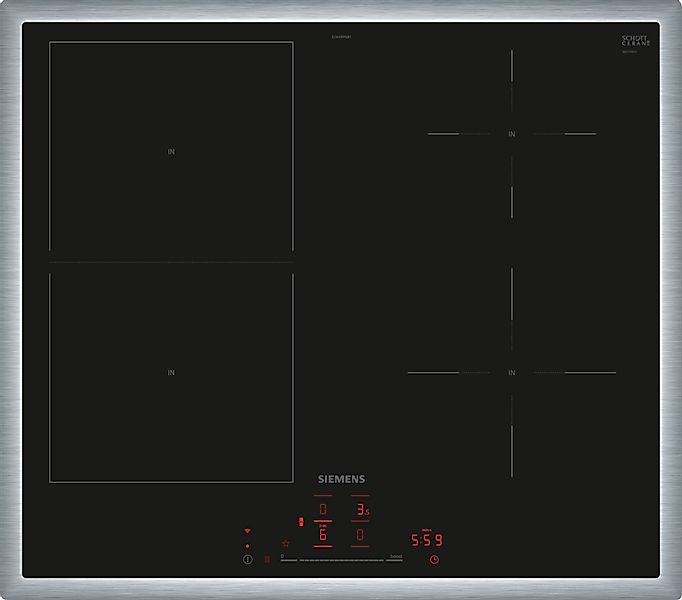682x600 pixels.
Task: Tap the red indicator dot below Wi-Fi
Action: pyautogui.click(x=247, y=546)
